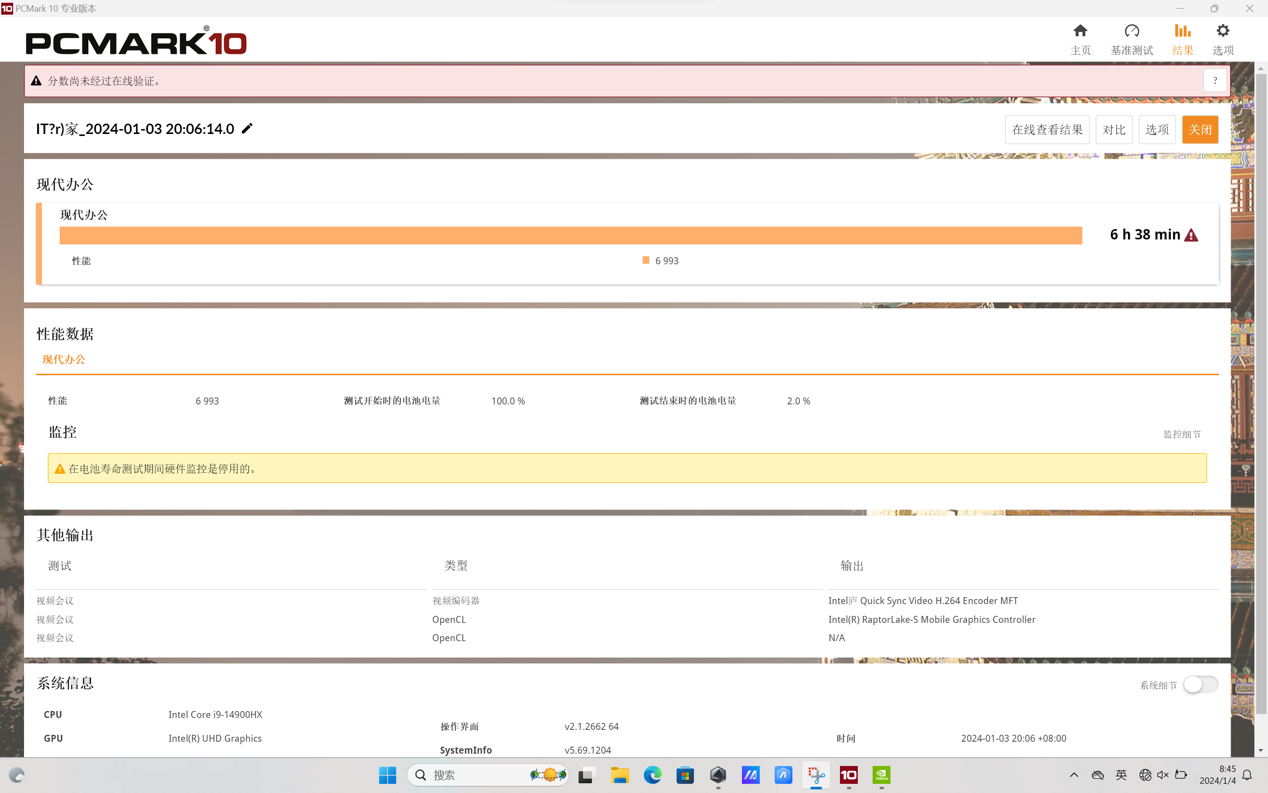Click the red battery warning triangle icon
1268x793 pixels.
1191,235
